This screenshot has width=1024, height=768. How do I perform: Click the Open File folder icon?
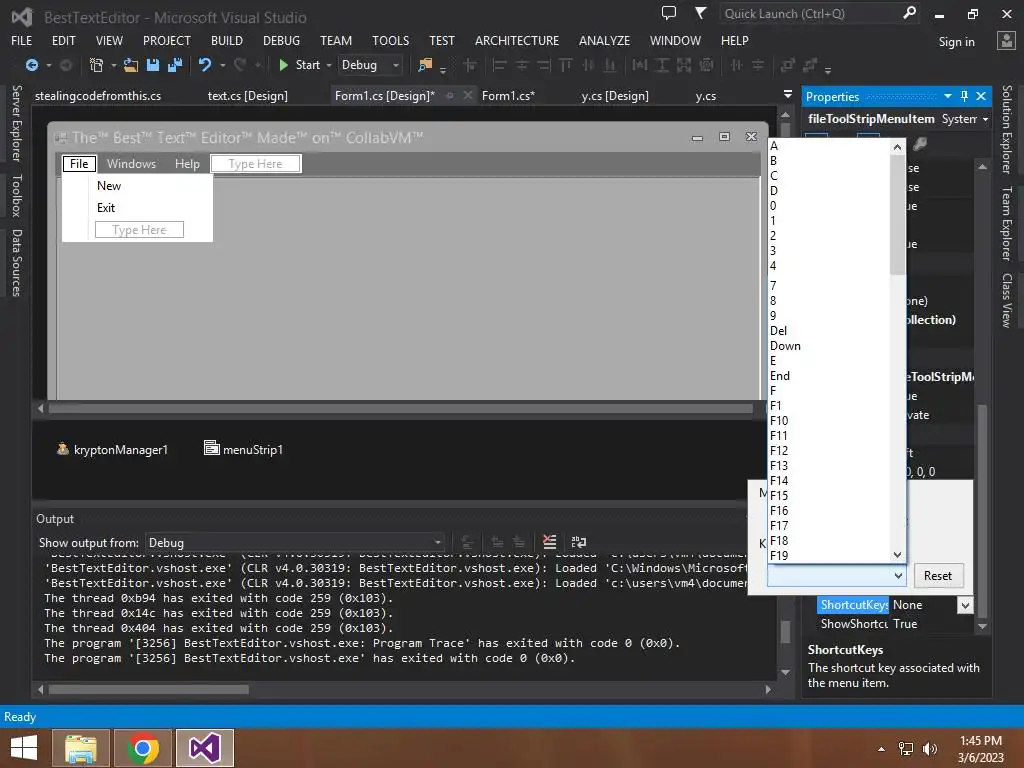pos(131,65)
